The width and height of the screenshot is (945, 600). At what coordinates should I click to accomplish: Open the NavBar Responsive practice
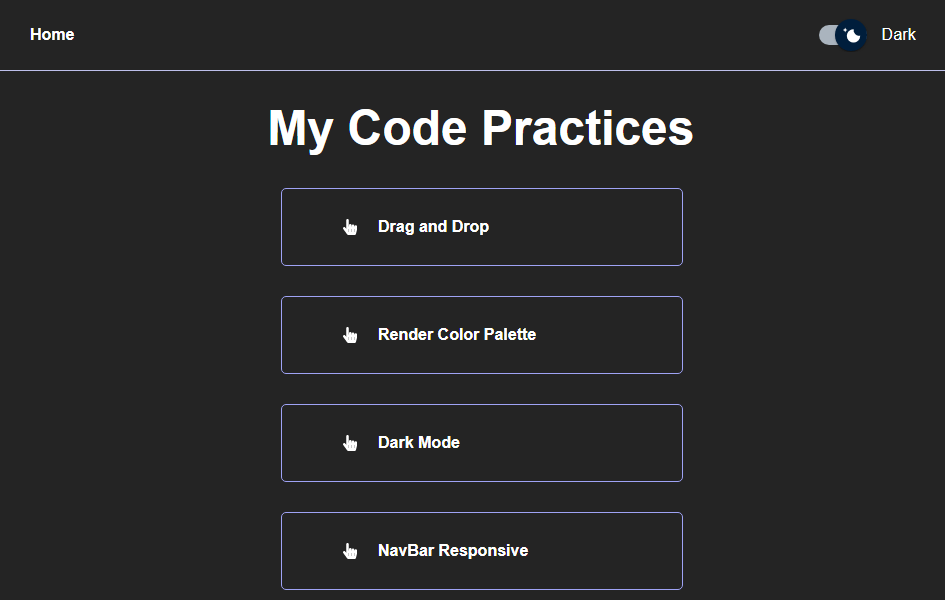(481, 550)
